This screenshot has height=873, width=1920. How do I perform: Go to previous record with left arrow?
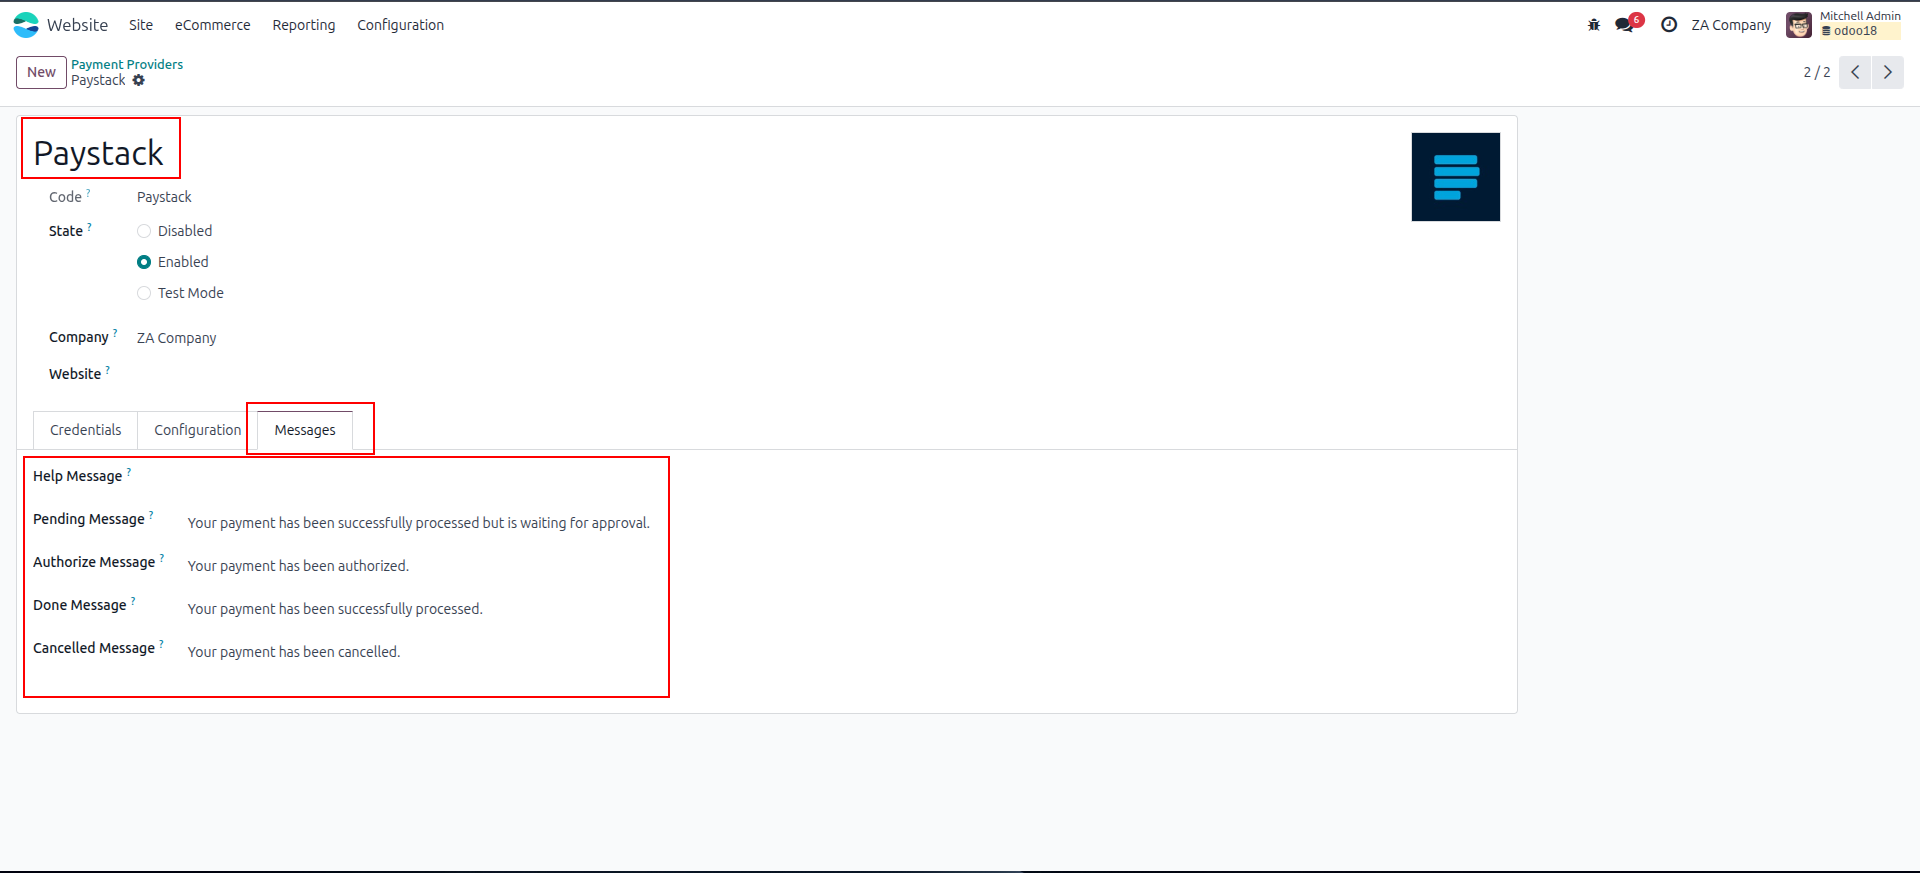1855,72
